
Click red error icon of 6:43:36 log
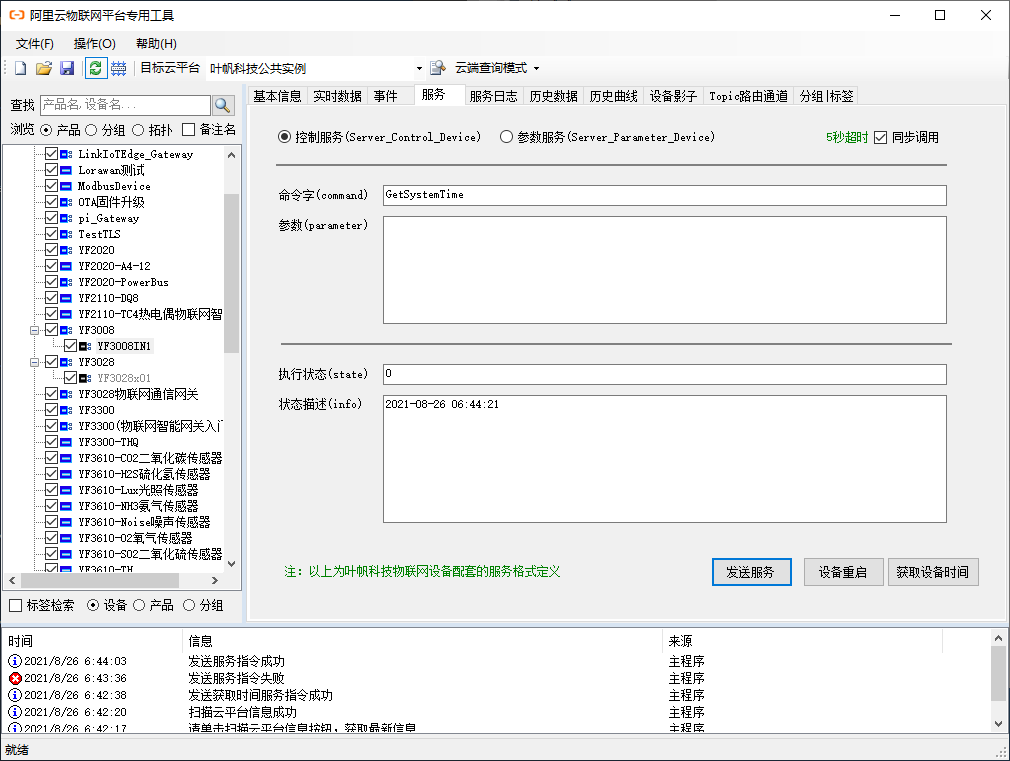(15, 678)
